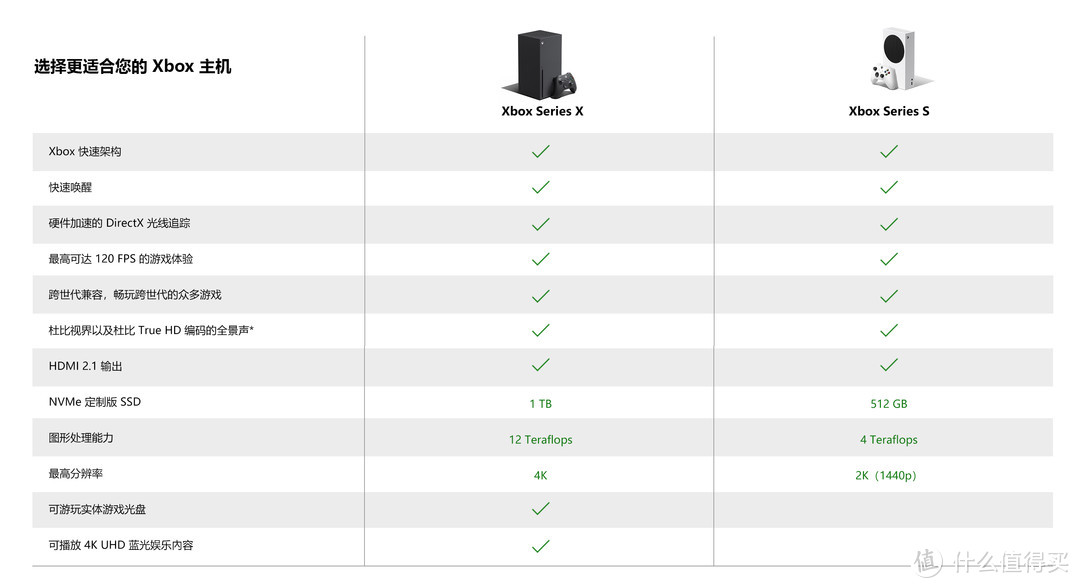
Task: Click Series X checkmark for 可游玩实体游戏光盘
Action: [541, 509]
